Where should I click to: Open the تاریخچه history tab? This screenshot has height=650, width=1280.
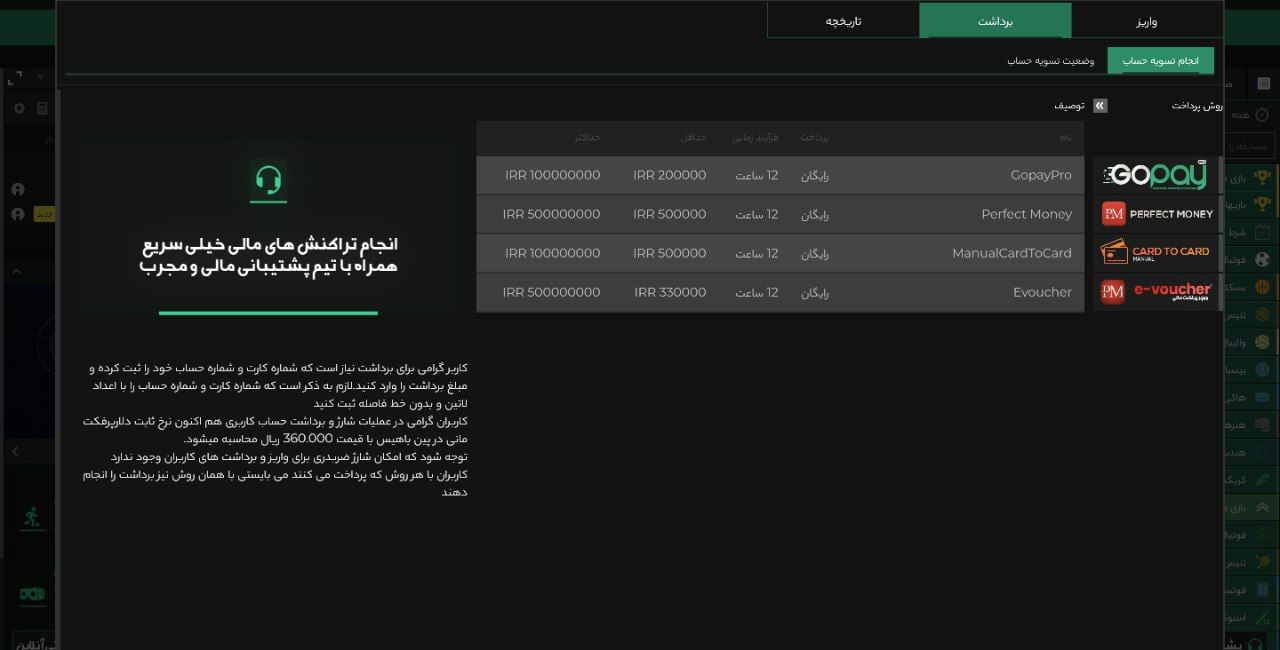coord(843,20)
